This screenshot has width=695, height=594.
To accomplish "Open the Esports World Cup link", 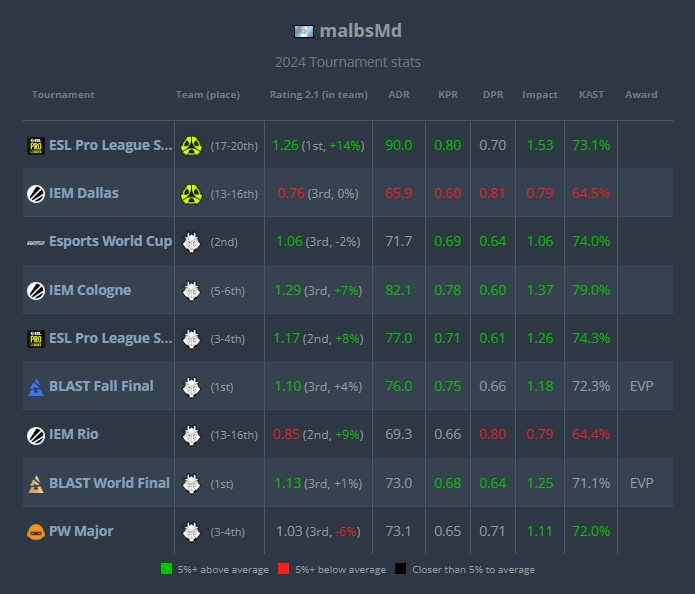I will pyautogui.click(x=110, y=242).
